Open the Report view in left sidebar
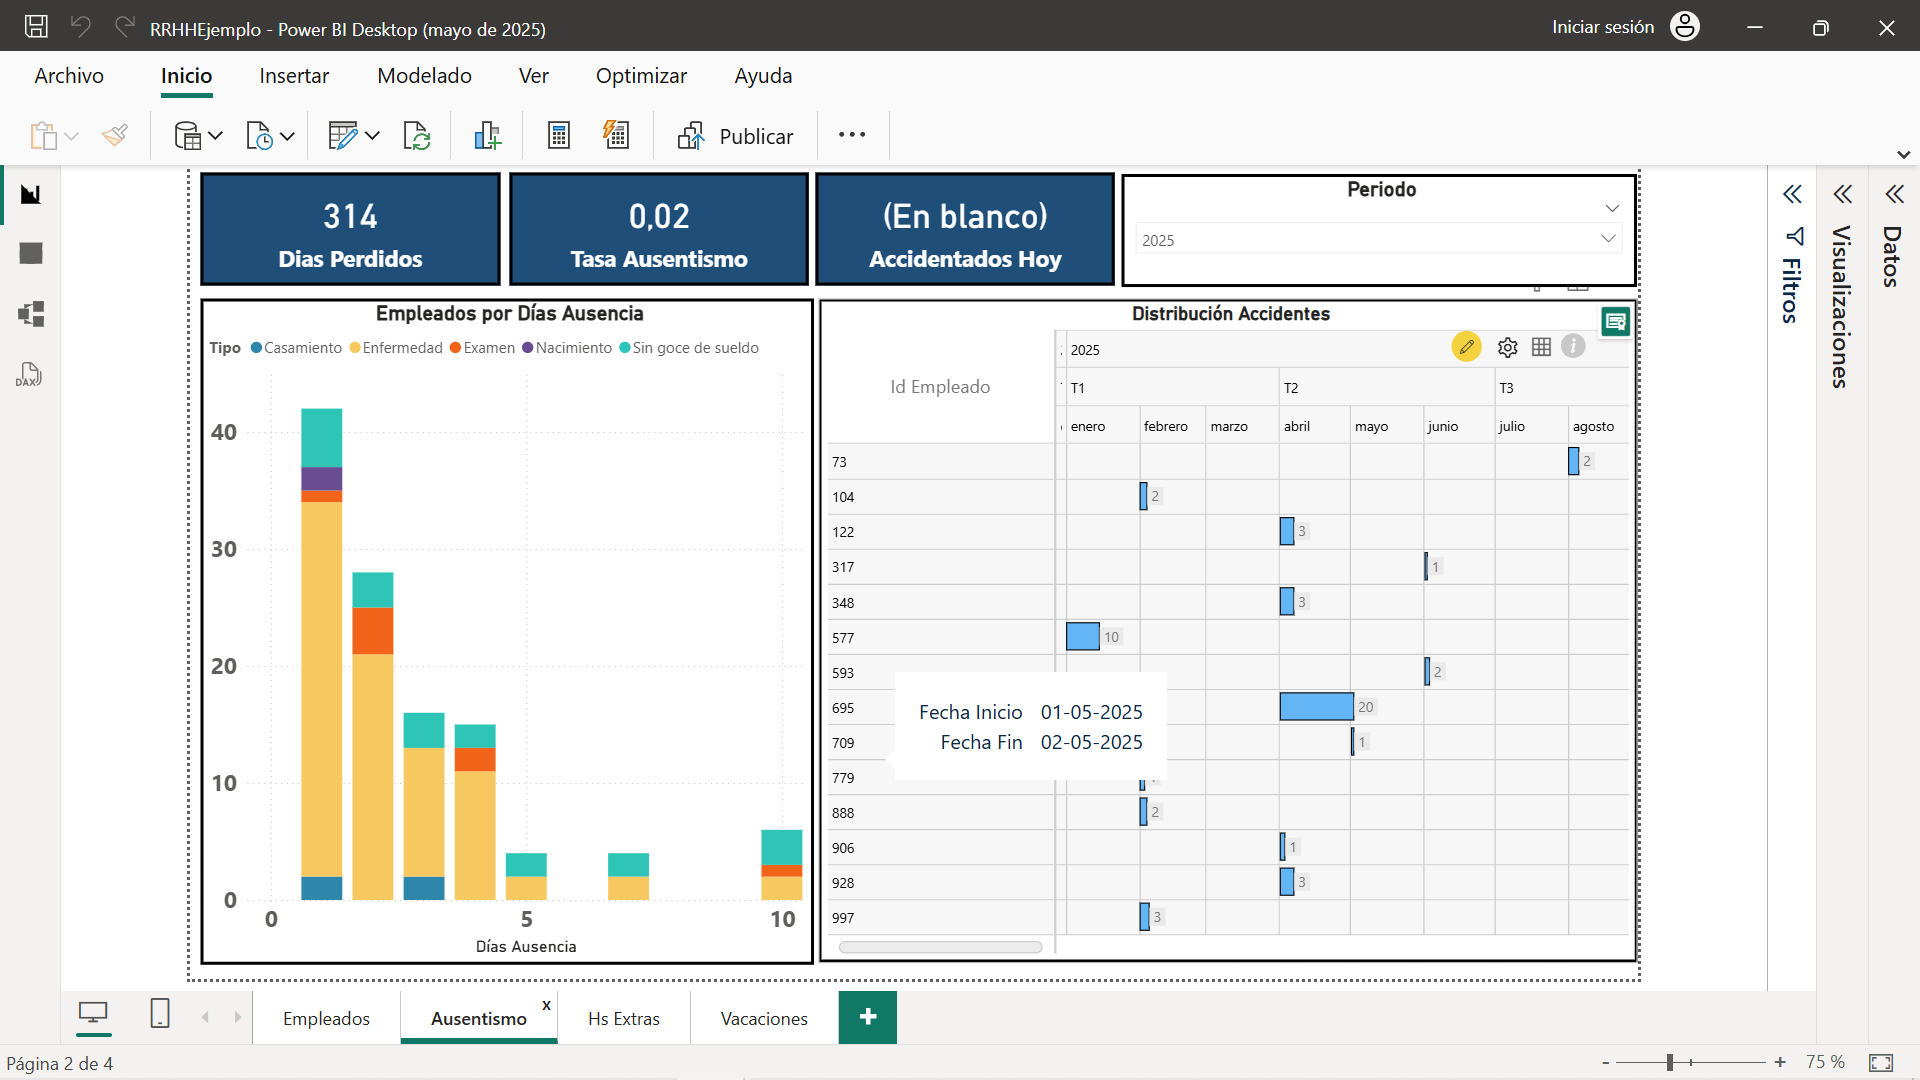Screen dimensions: 1920x1080 (31, 194)
